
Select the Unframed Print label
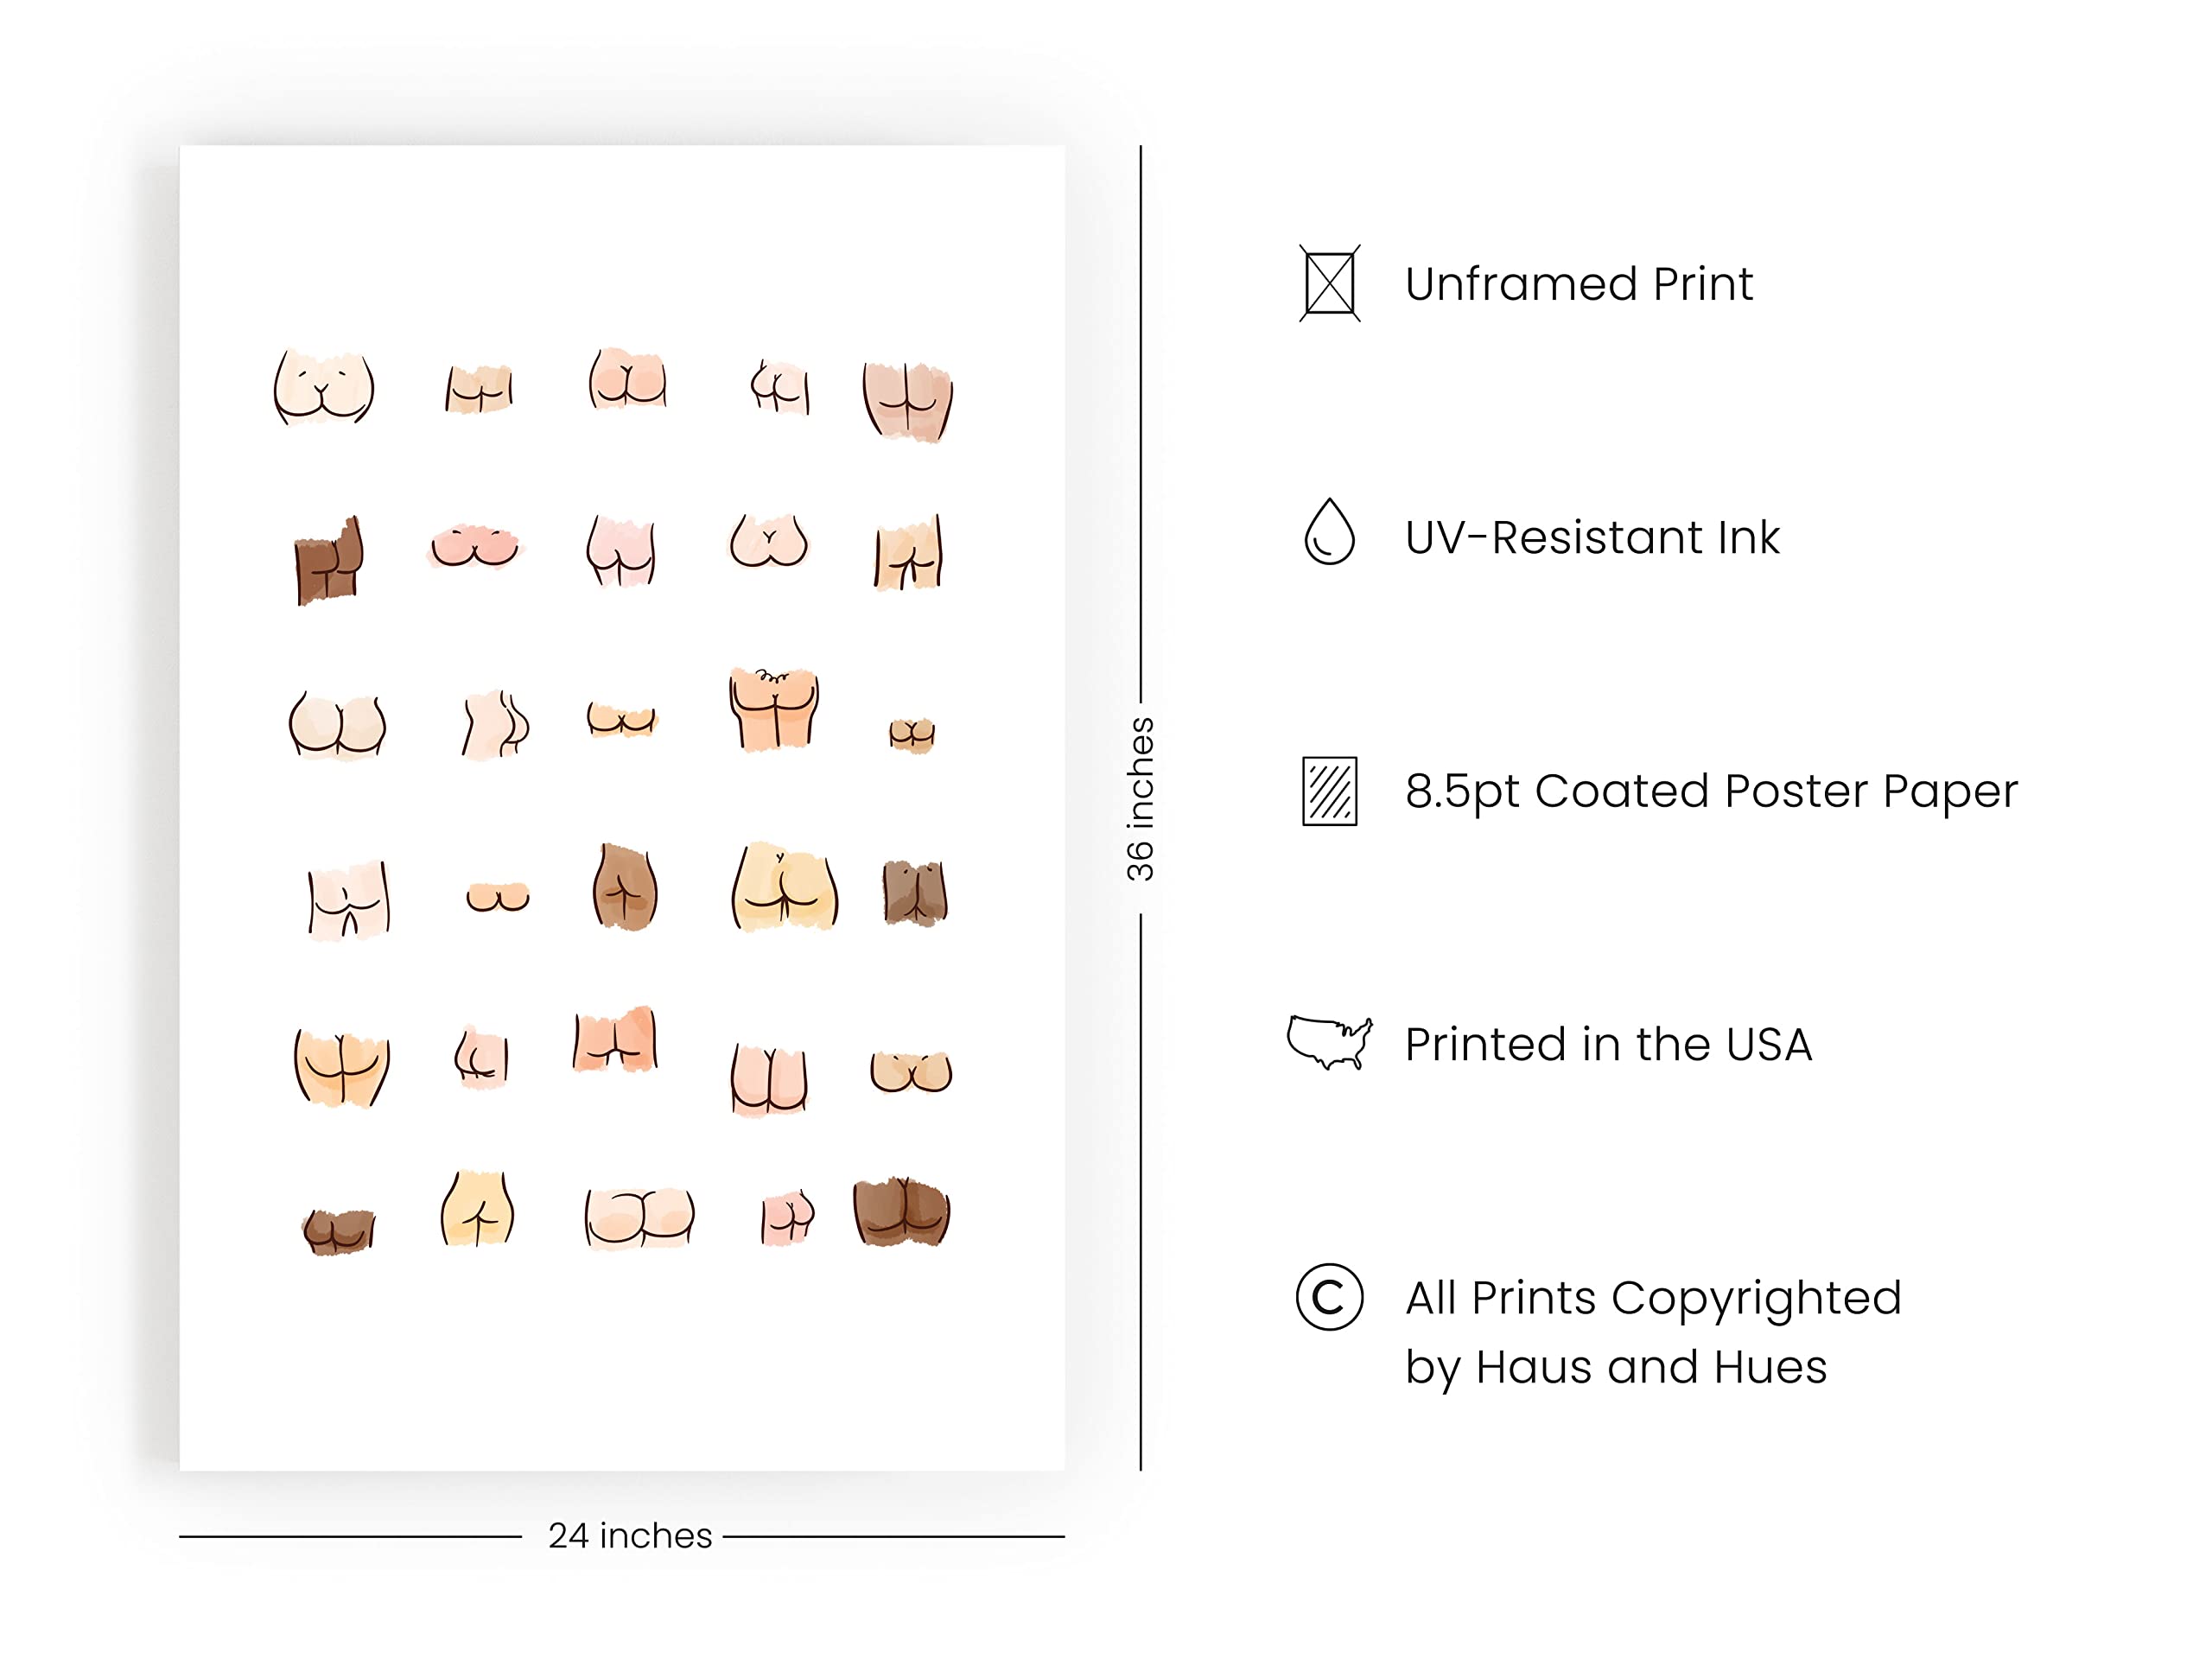pos(1579,284)
